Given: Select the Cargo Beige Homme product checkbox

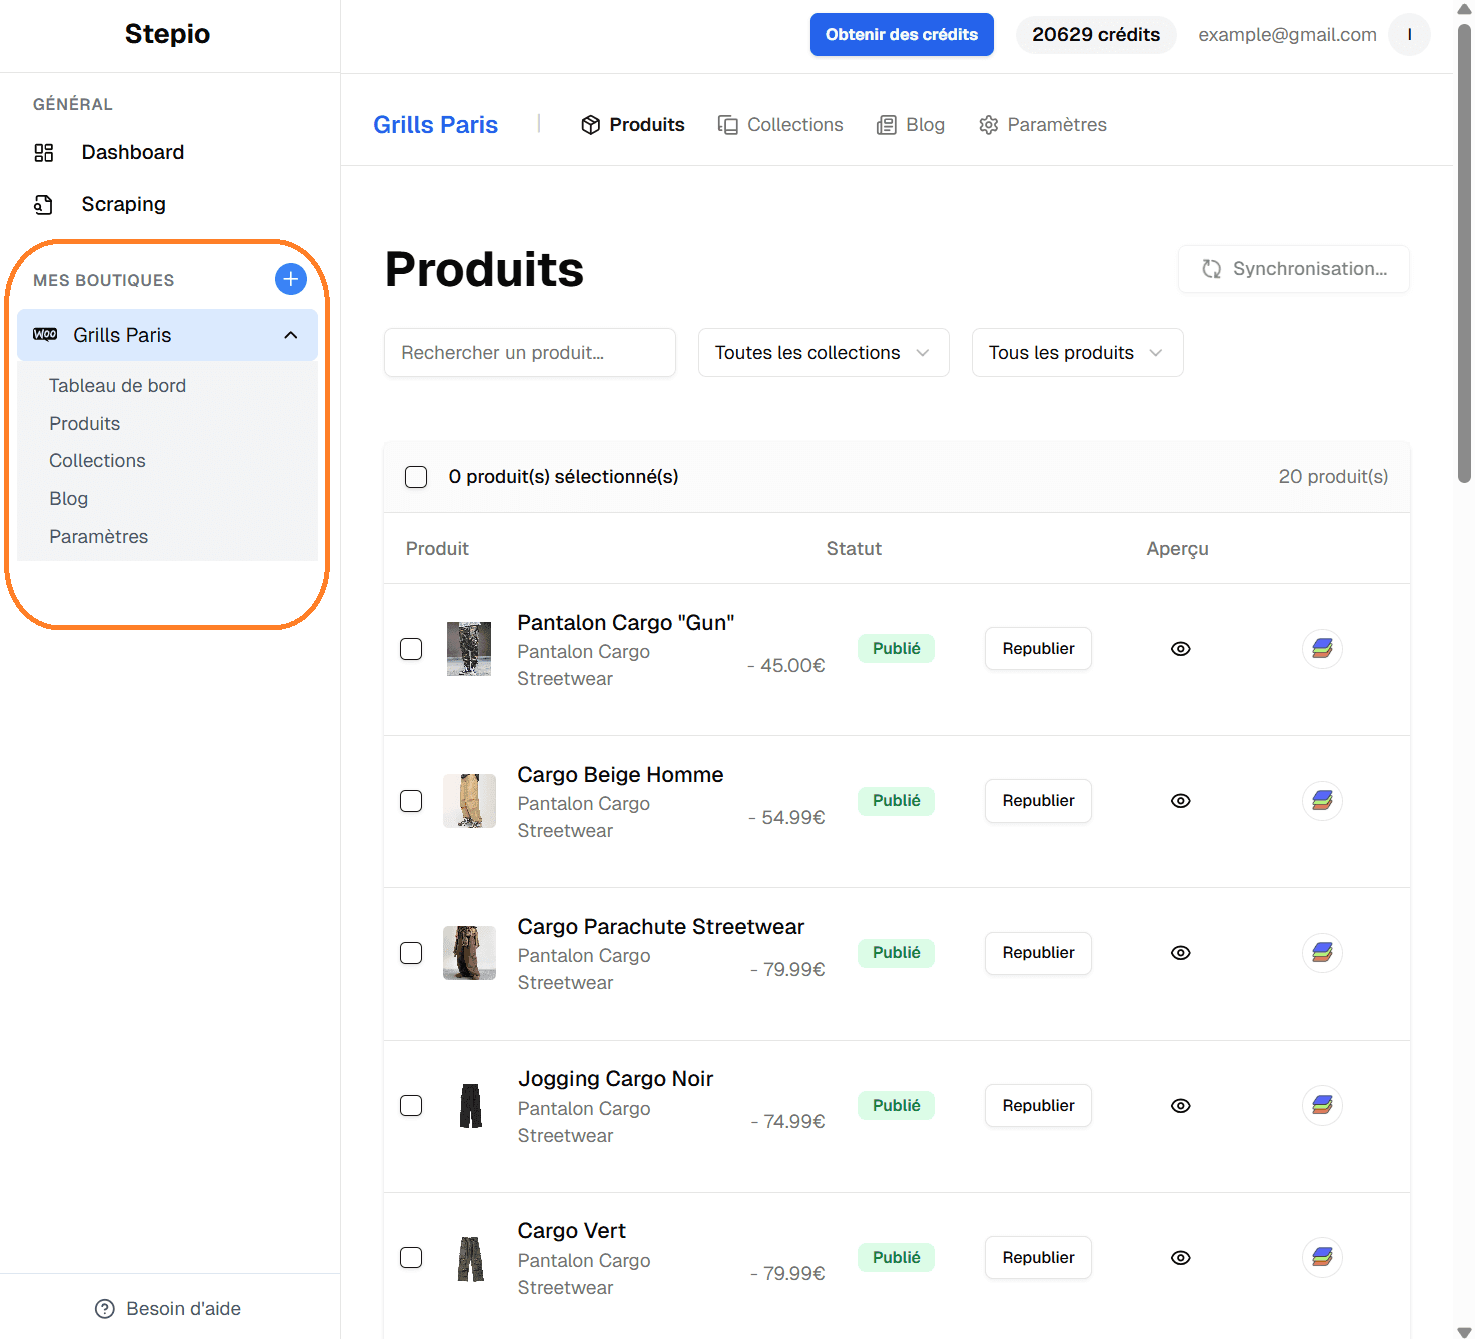Looking at the screenshot, I should [x=411, y=800].
